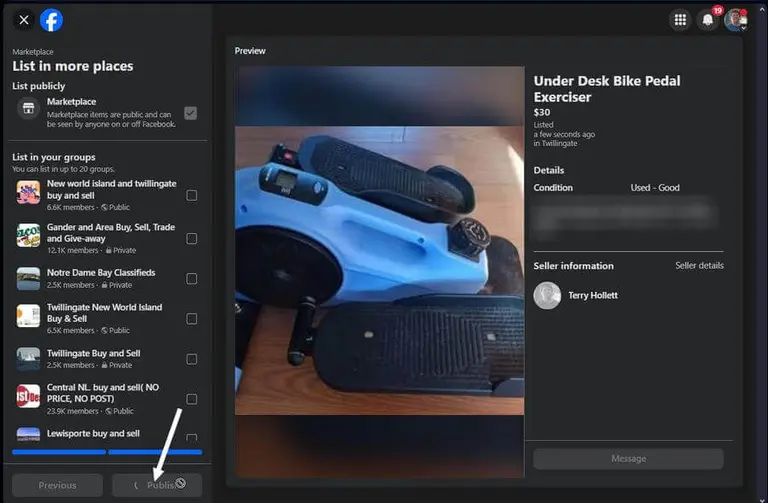
Task: Close the listing editor with the X button
Action: click(x=24, y=20)
